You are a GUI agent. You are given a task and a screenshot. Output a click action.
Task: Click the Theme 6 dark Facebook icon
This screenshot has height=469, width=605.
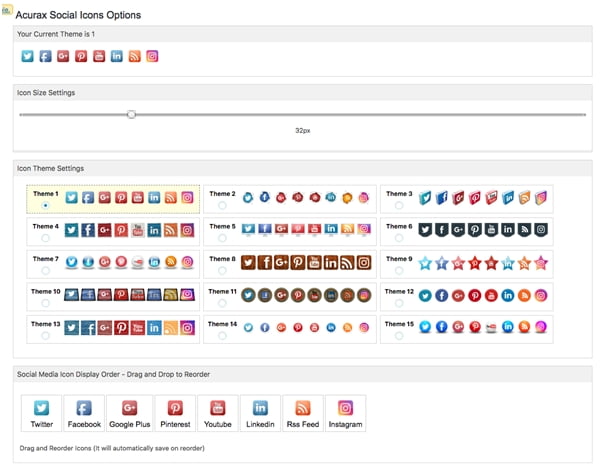(x=441, y=230)
